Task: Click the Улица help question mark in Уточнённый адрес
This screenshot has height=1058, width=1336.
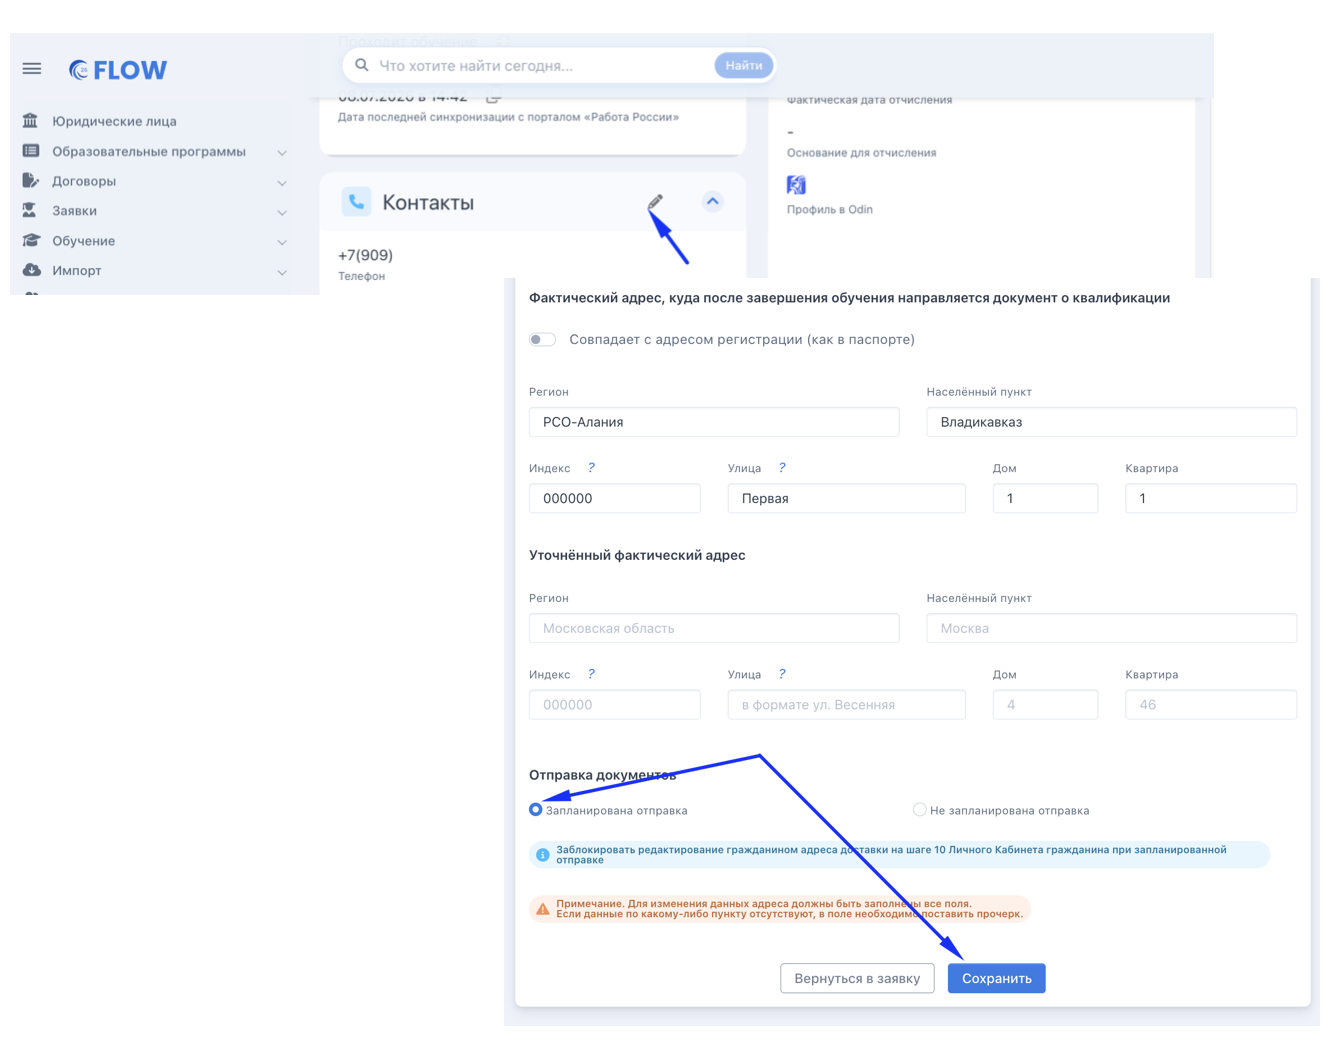Action: (782, 674)
